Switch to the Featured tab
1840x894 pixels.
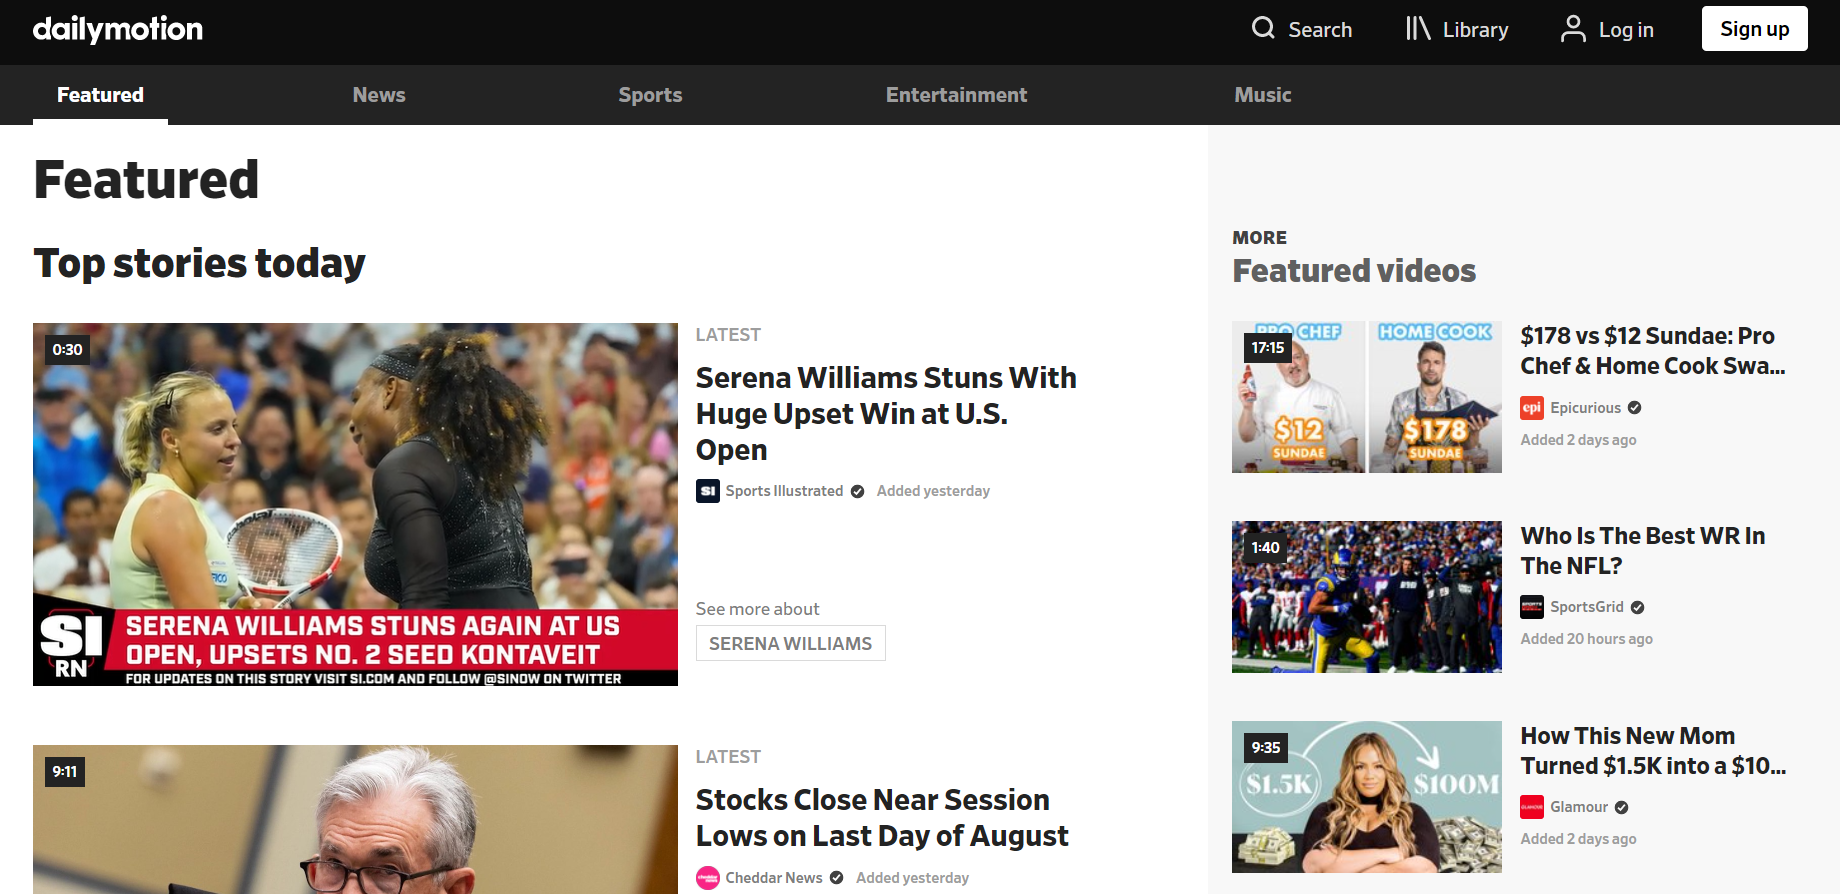tap(100, 95)
